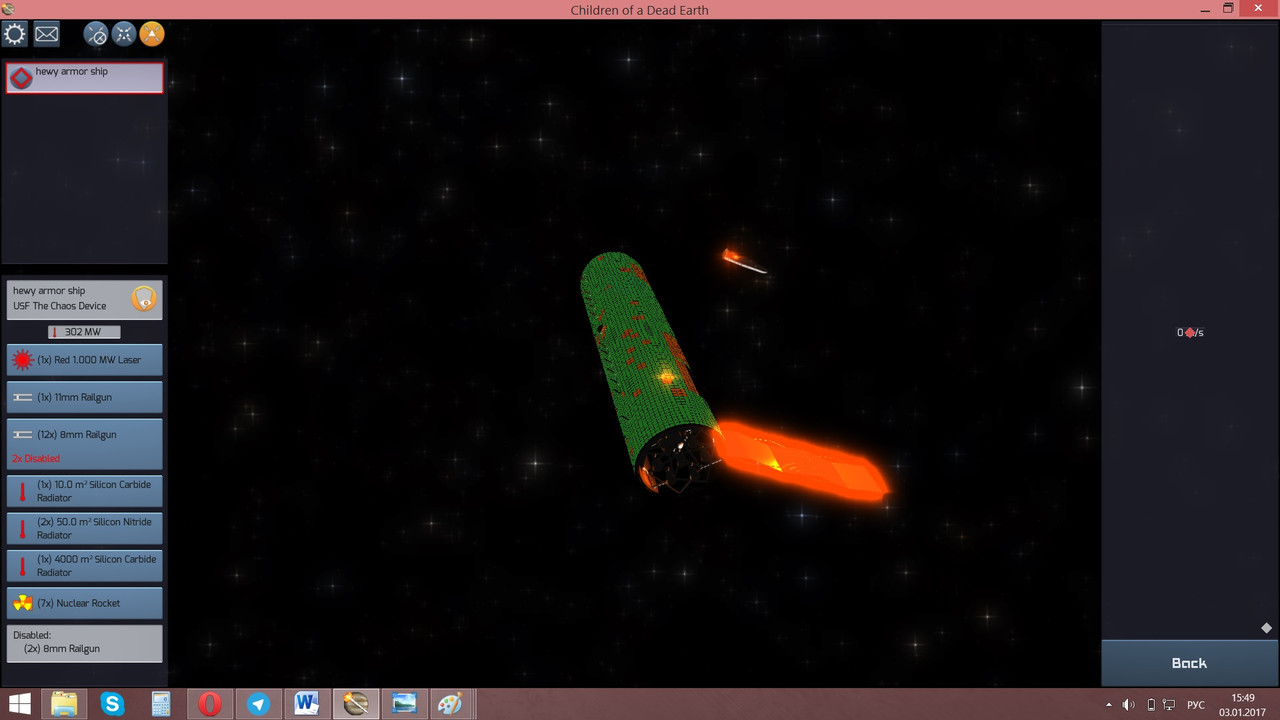Select the 50.0 m² Silicon Nitride Radiator
Viewport: 1280px width, 720px height.
[84, 528]
